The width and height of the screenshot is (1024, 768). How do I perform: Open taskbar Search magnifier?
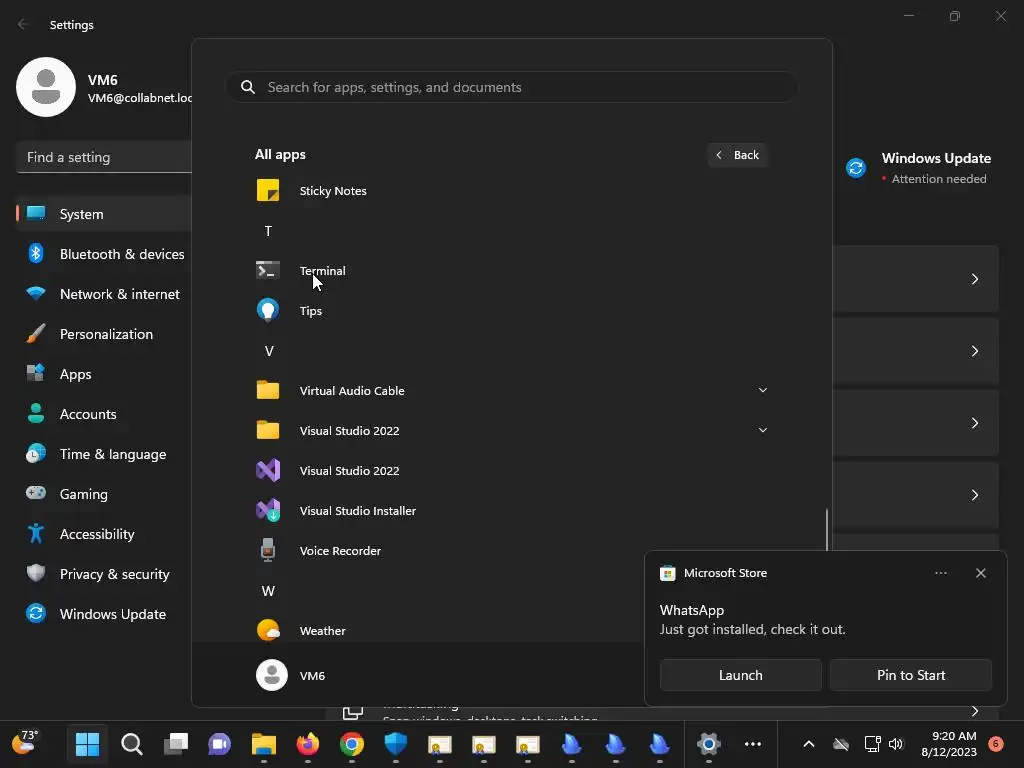[132, 744]
